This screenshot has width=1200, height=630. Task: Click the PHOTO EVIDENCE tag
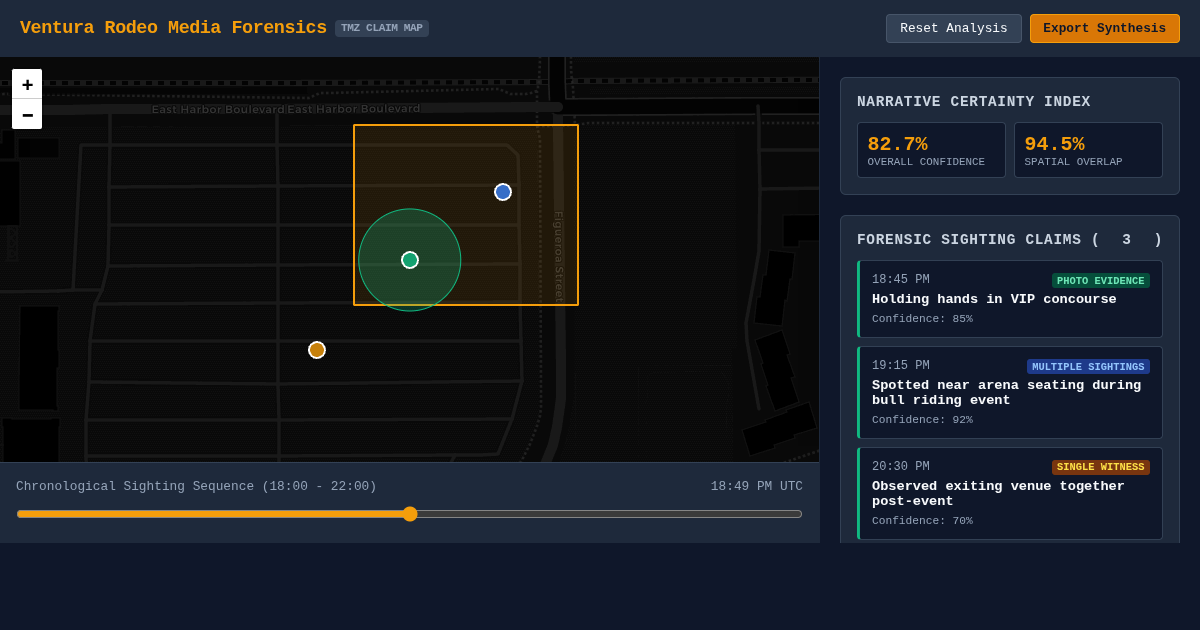(1101, 281)
